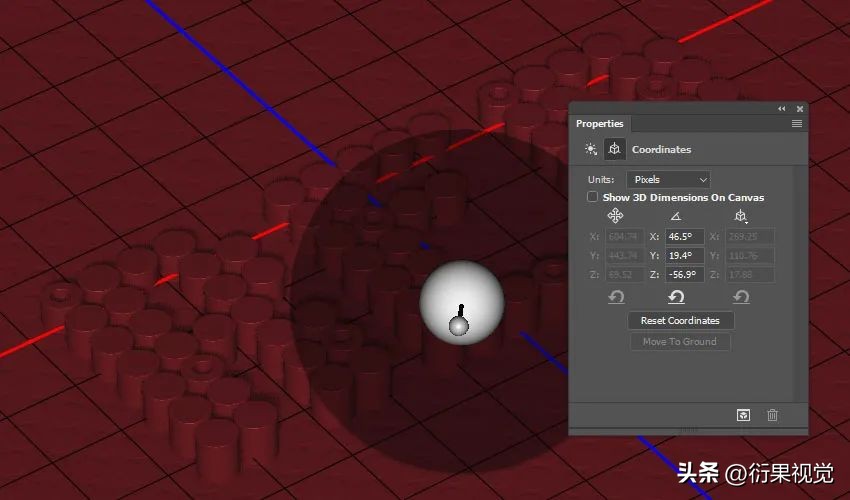Click the dimmed X position field
This screenshot has width=850, height=500.
[624, 236]
